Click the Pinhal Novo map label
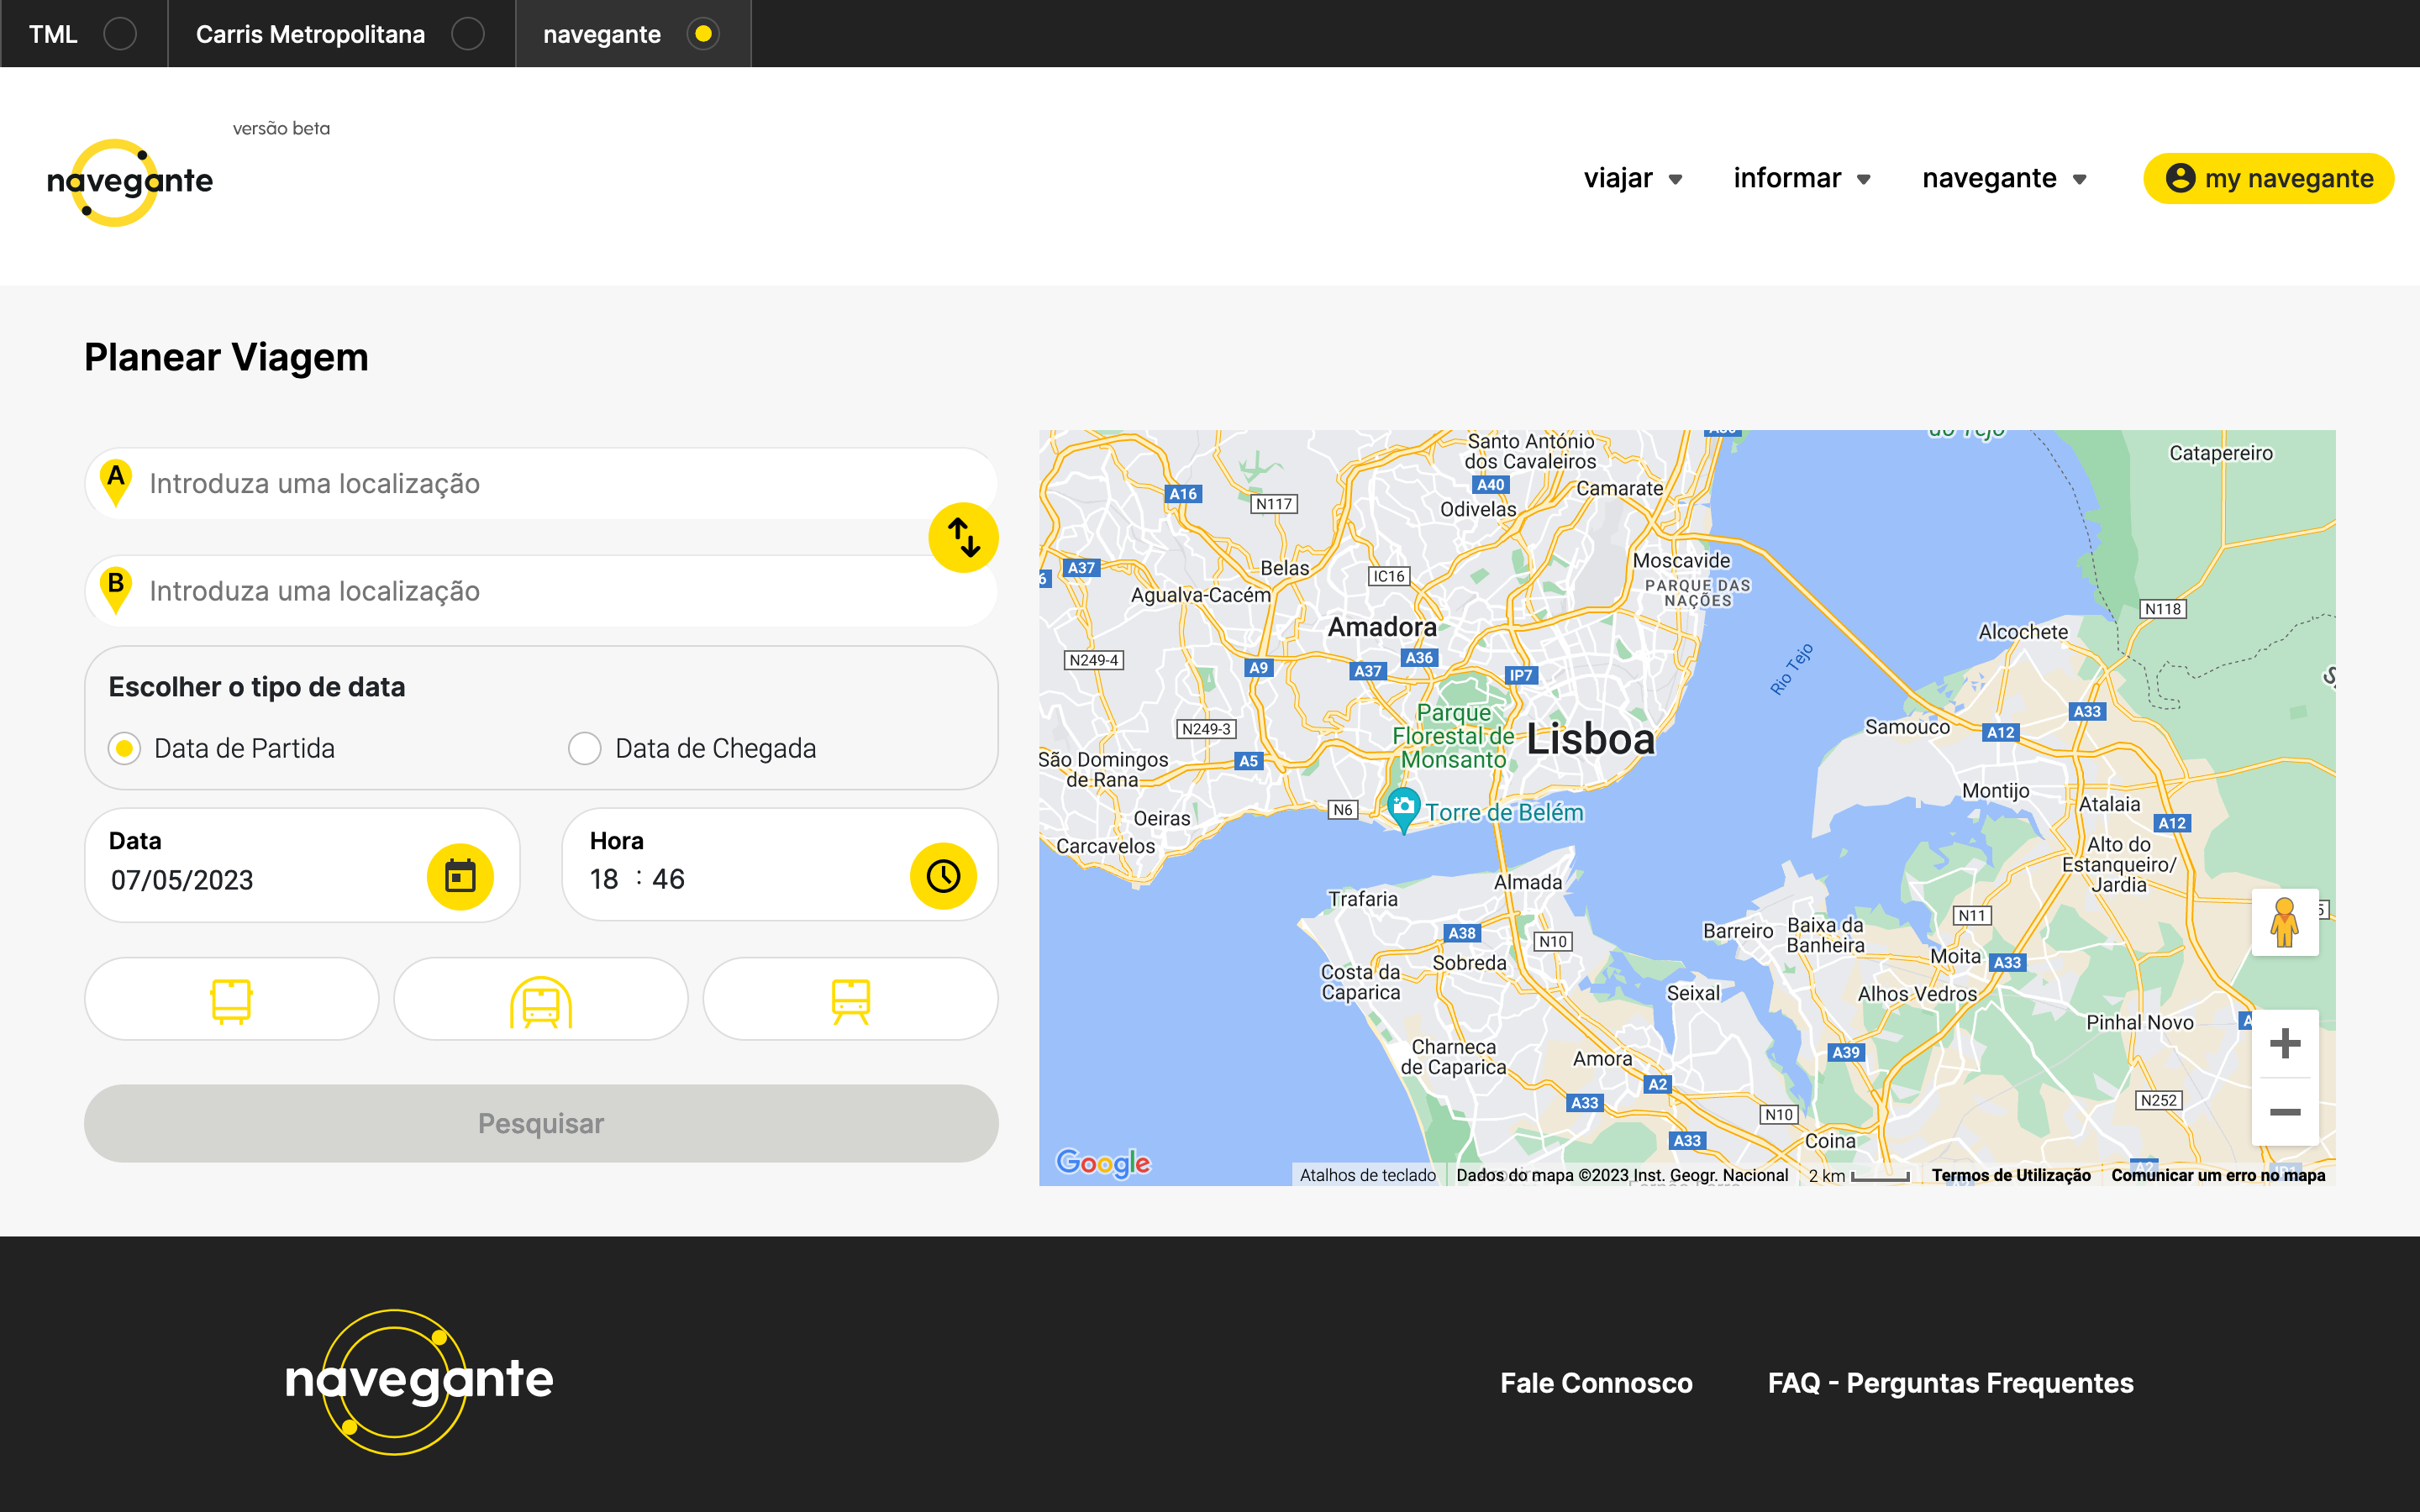 point(2140,1022)
